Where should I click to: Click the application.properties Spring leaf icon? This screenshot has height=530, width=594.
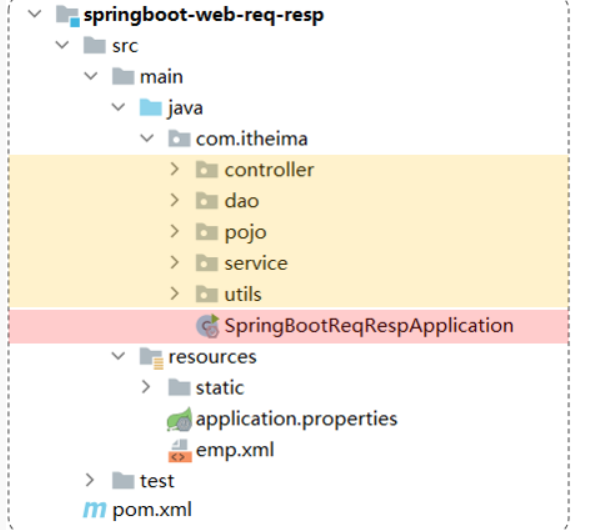coord(180,419)
